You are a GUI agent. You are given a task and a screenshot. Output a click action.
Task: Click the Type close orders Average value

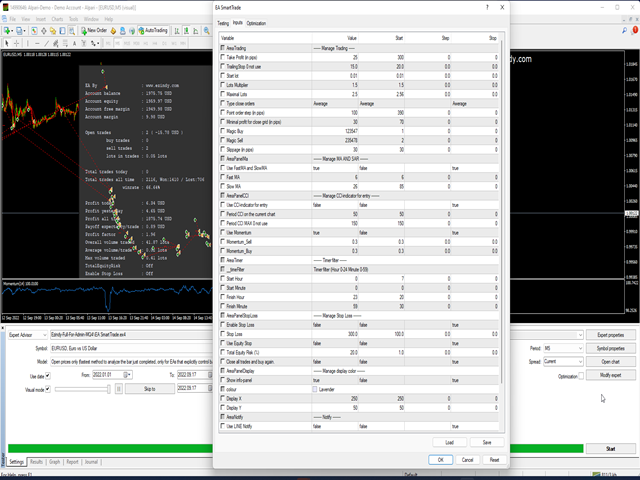point(335,104)
